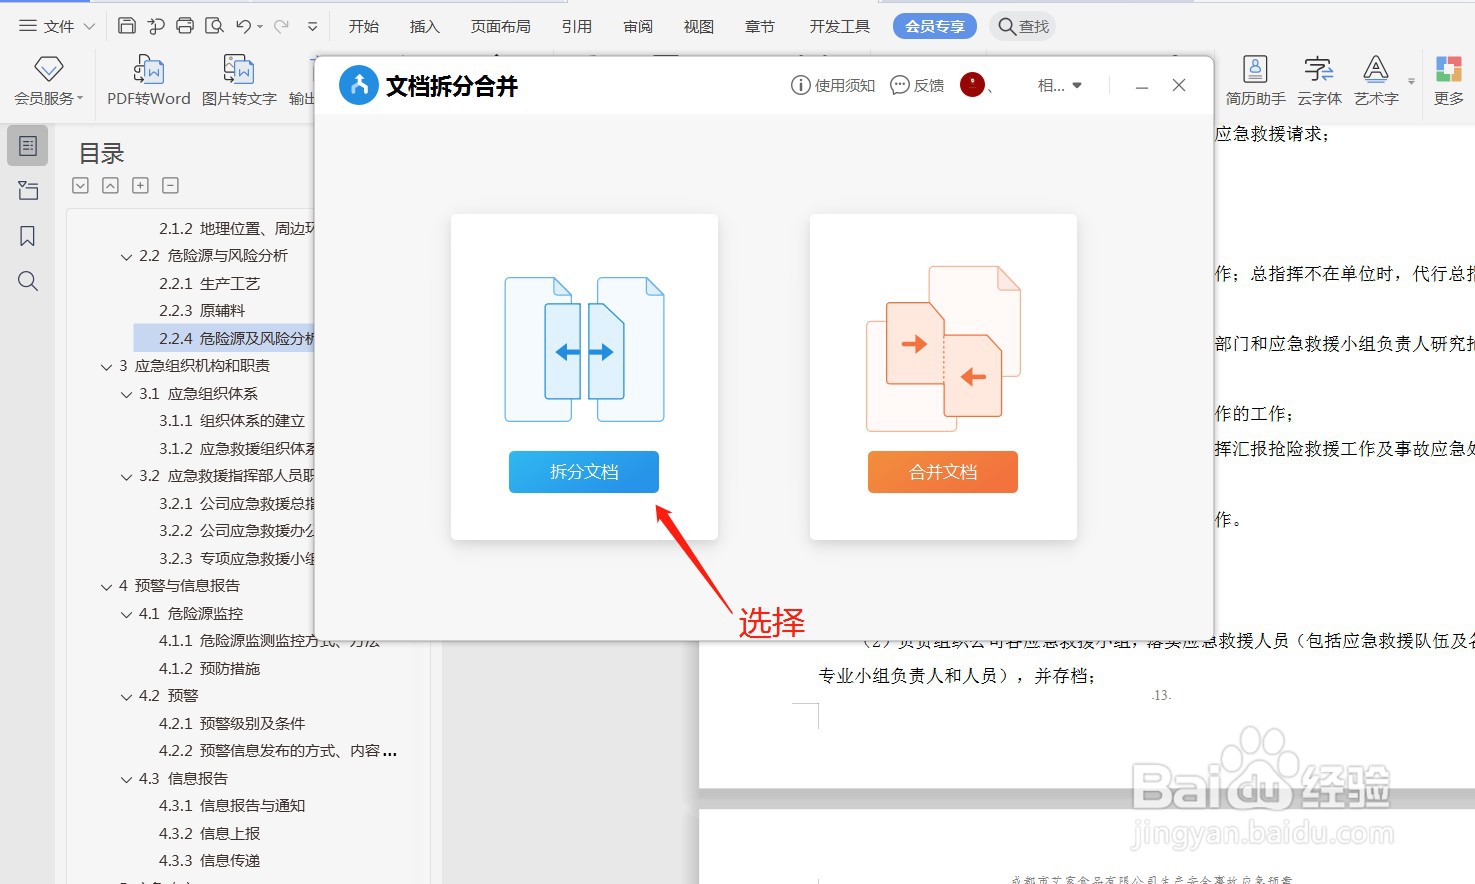Image resolution: width=1475 pixels, height=884 pixels.
Task: Switch to the 审阅 ribbon tab
Action: click(x=637, y=26)
